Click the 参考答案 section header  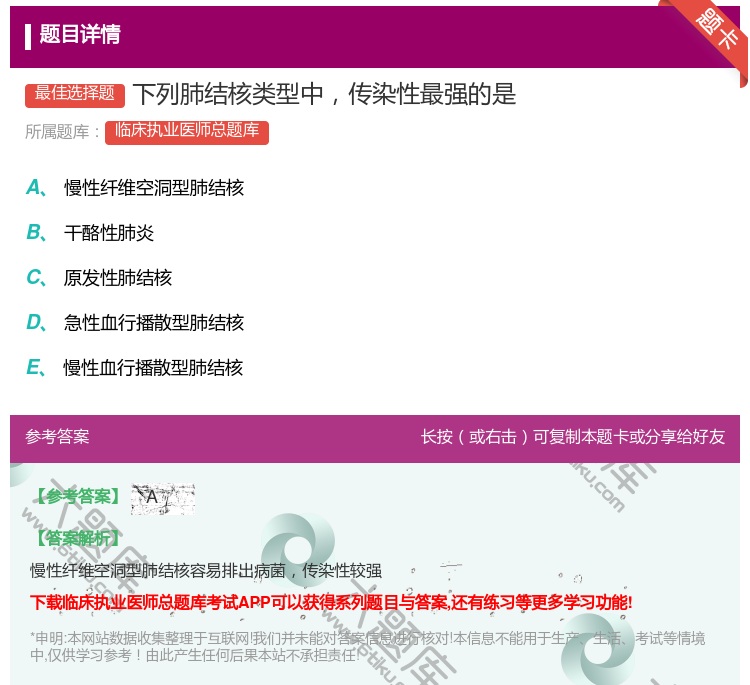pos(57,436)
